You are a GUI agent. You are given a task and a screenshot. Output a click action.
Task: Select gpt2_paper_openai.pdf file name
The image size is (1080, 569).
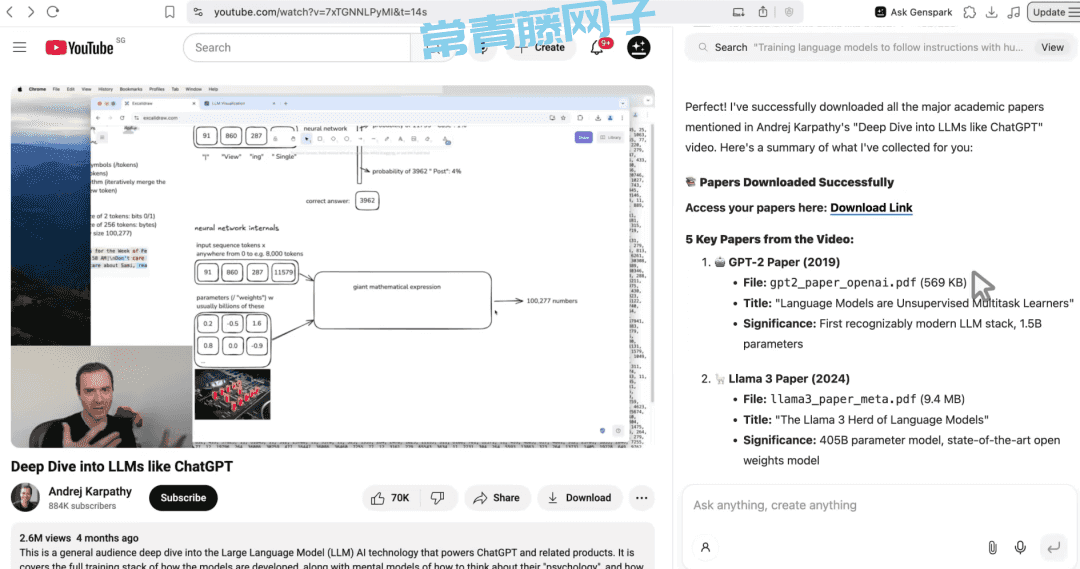(x=843, y=282)
